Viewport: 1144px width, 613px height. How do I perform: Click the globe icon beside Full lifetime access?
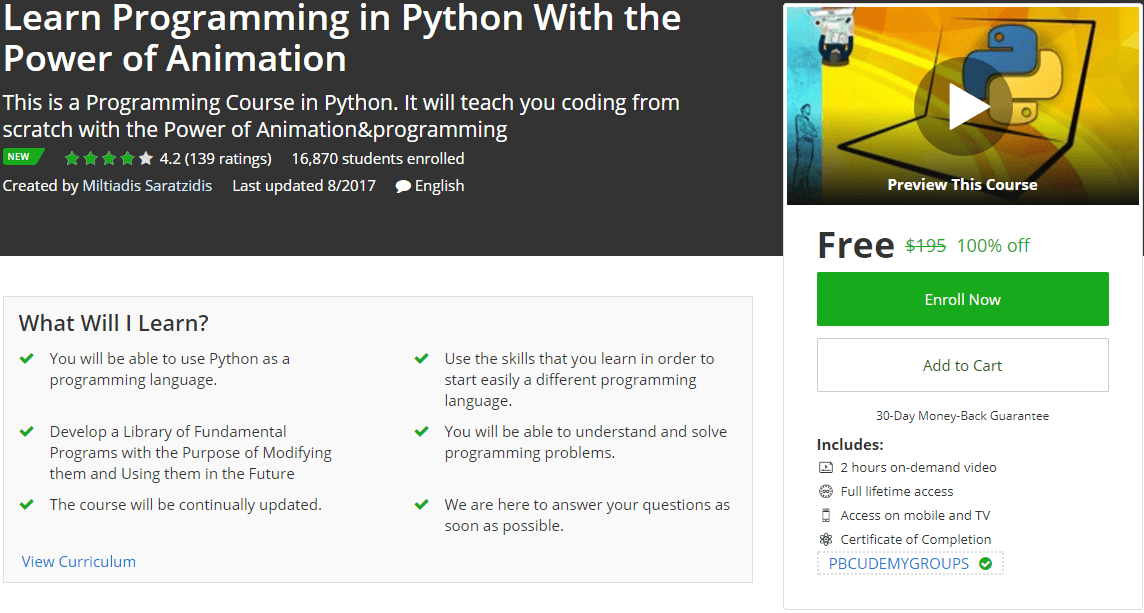pos(826,491)
